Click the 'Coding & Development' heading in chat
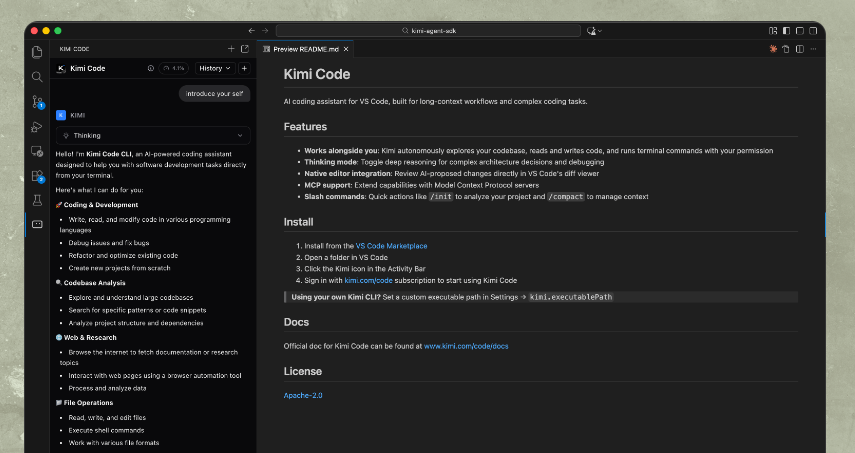855x453 pixels. coord(101,205)
